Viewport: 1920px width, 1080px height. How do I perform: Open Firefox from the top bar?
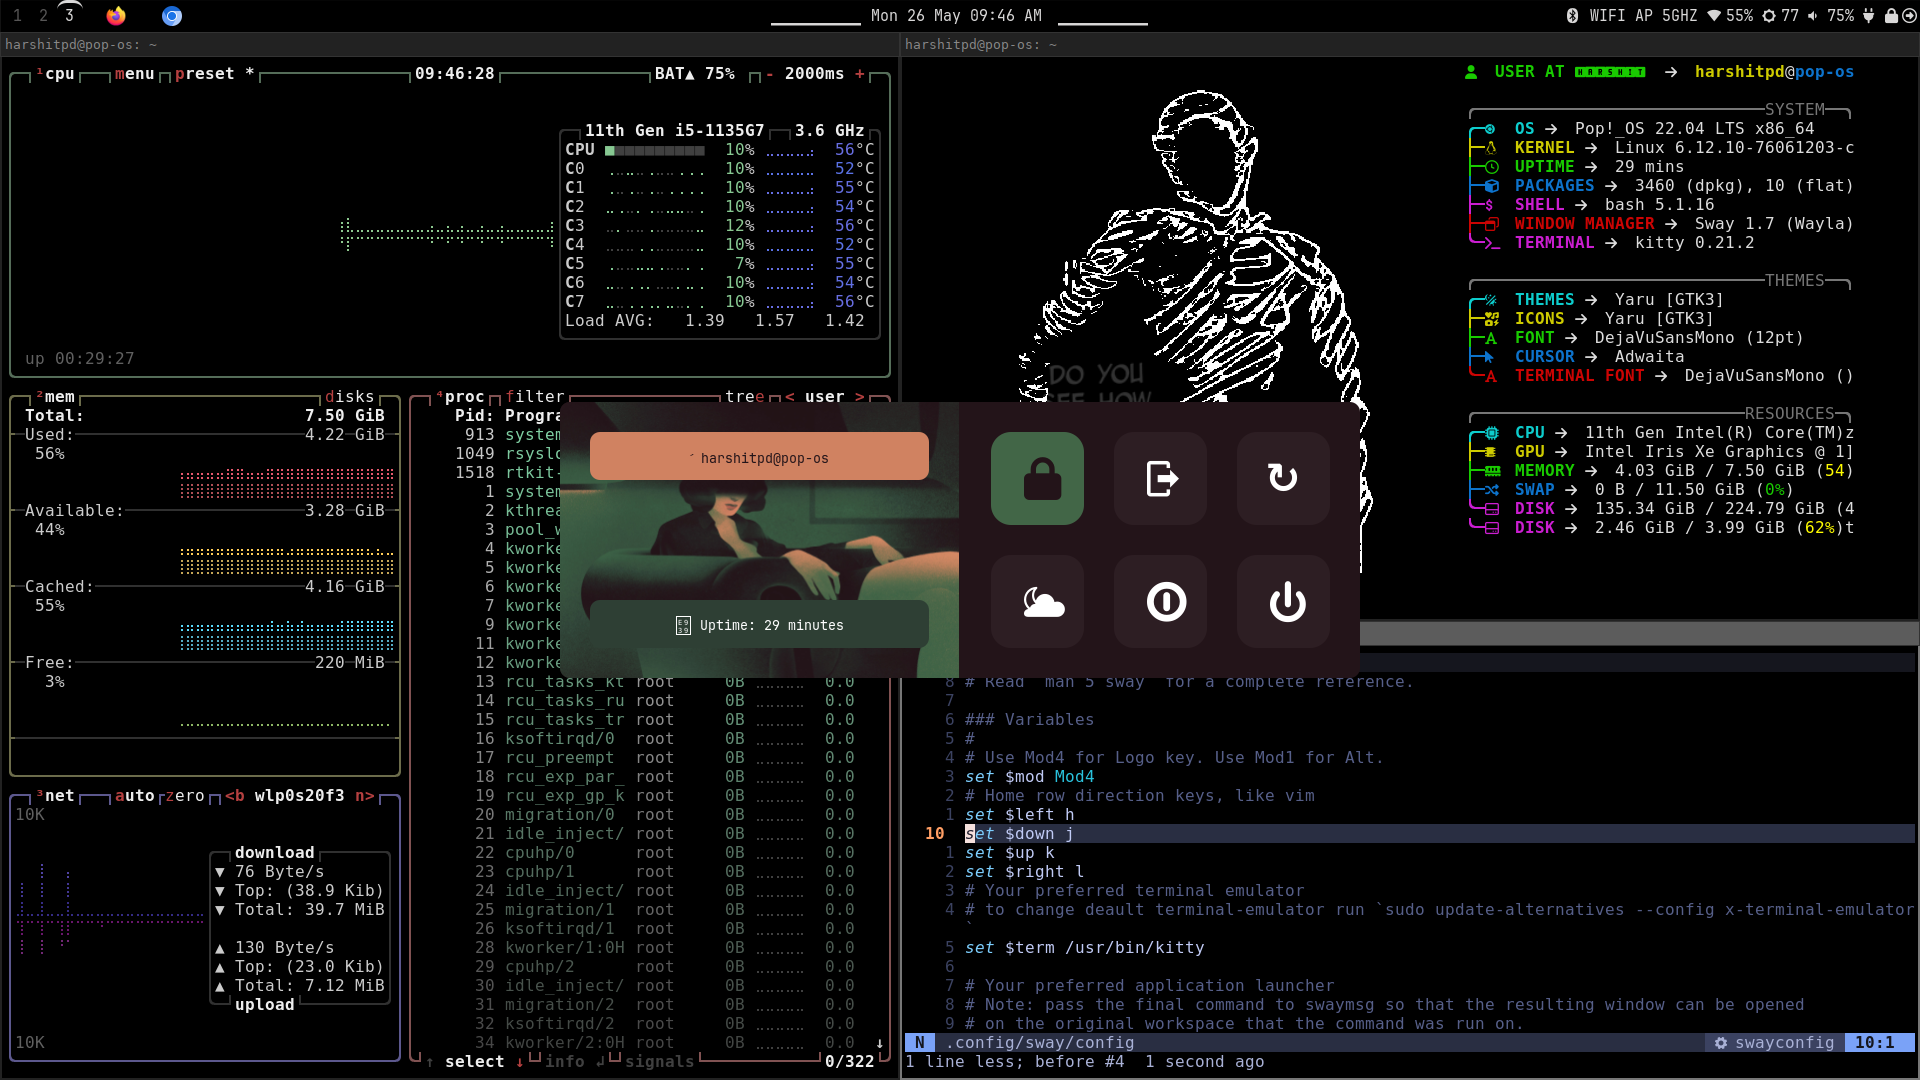pos(115,16)
